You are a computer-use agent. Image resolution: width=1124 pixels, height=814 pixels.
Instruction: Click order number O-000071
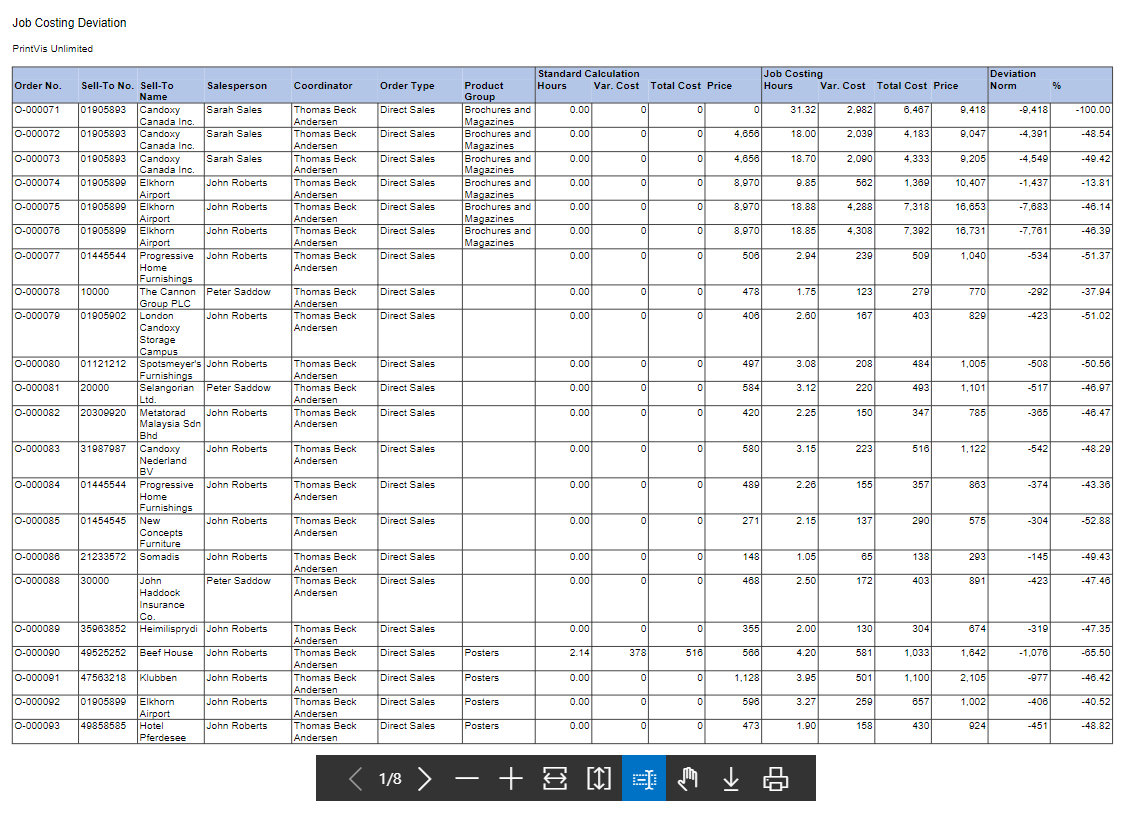tap(38, 110)
